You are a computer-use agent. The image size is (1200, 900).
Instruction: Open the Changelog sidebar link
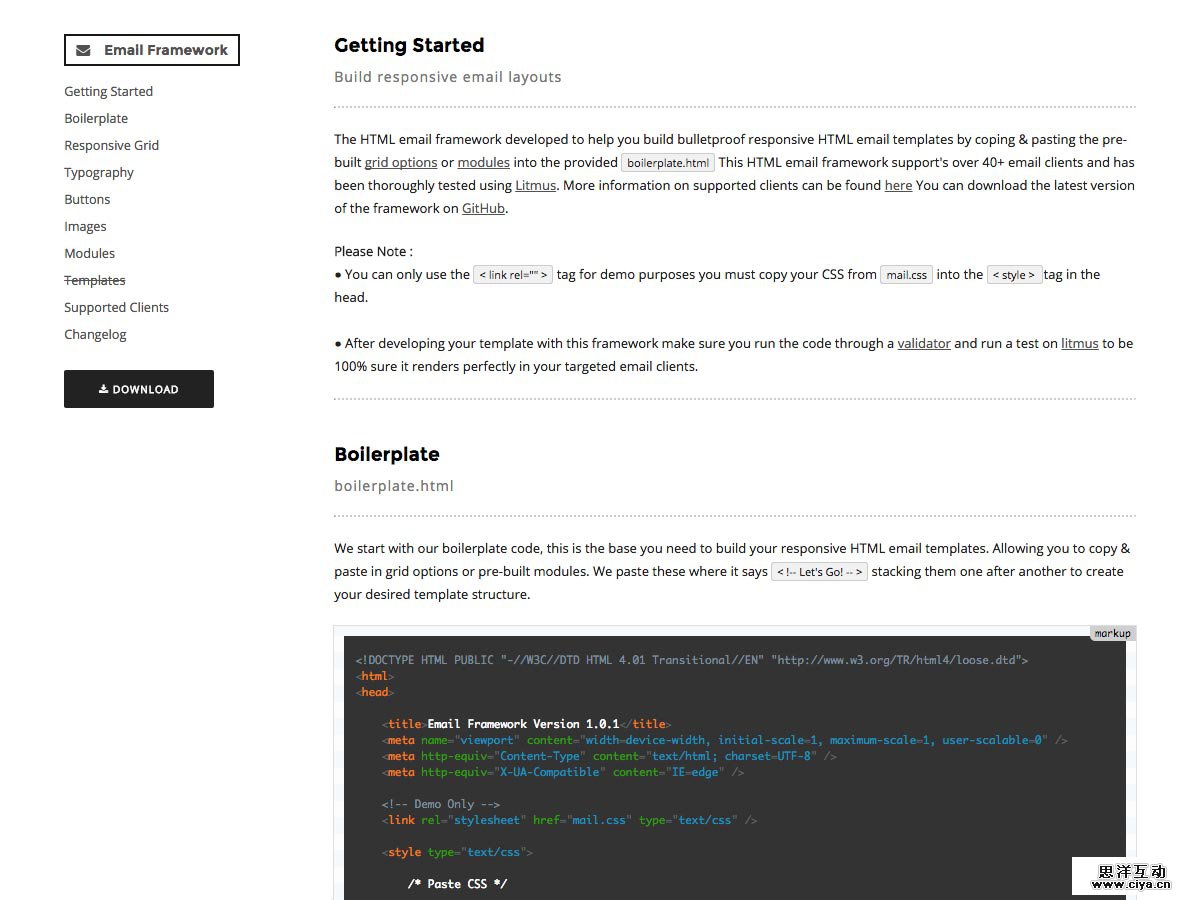(x=95, y=334)
